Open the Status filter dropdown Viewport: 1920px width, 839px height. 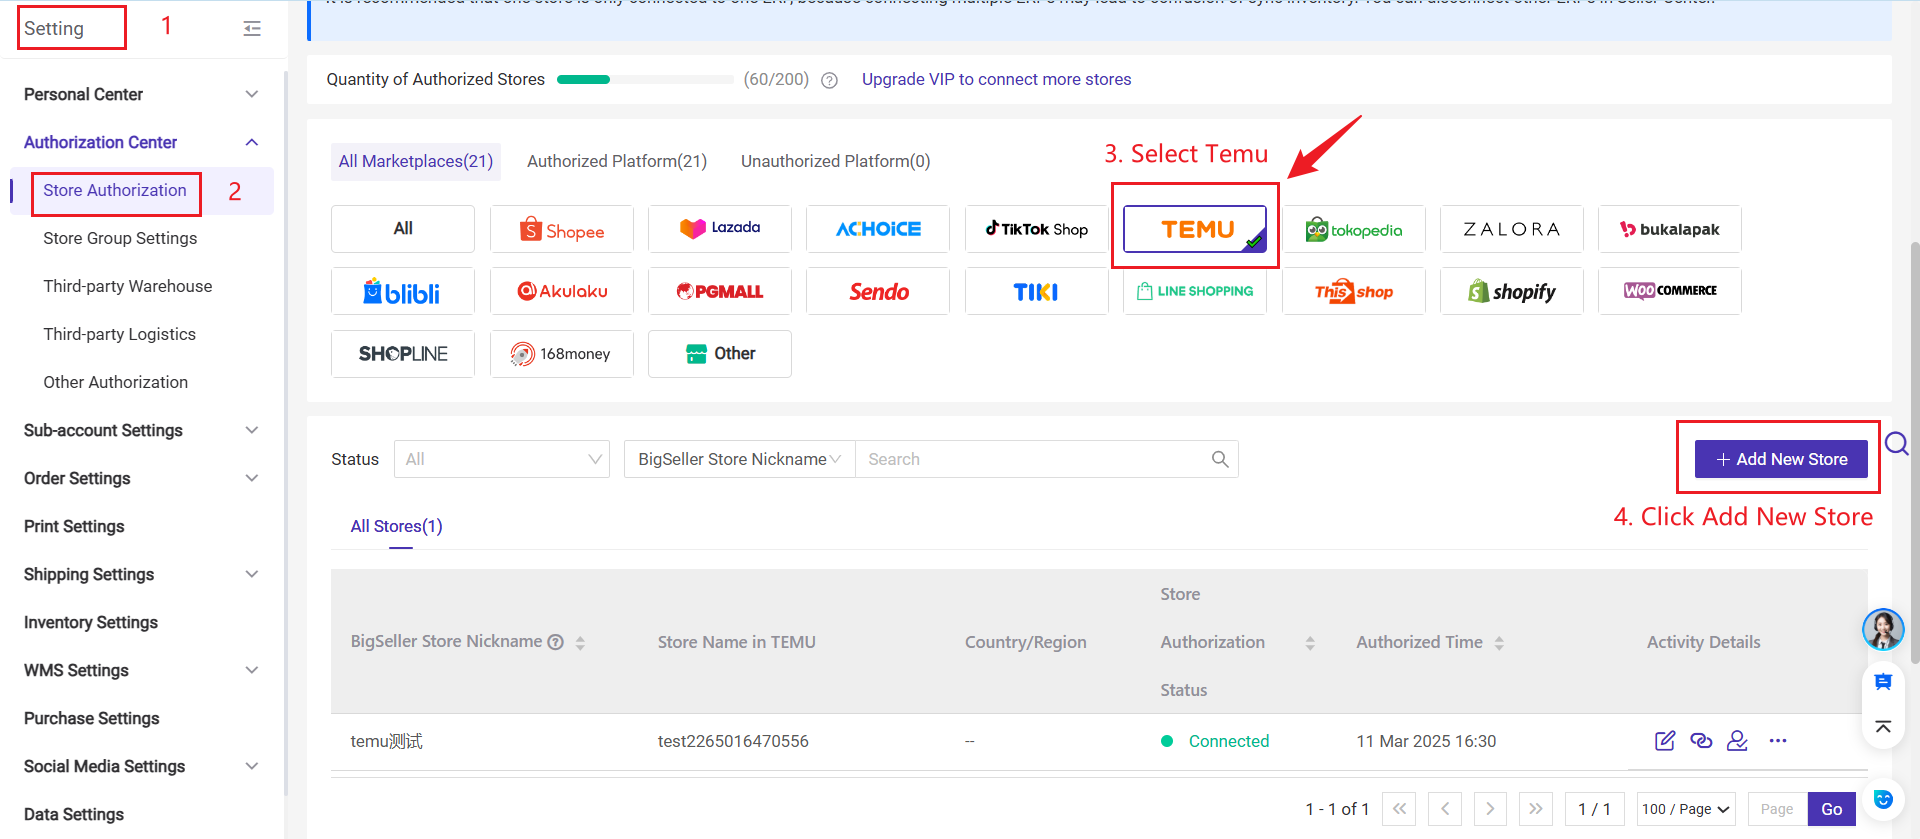coord(502,459)
